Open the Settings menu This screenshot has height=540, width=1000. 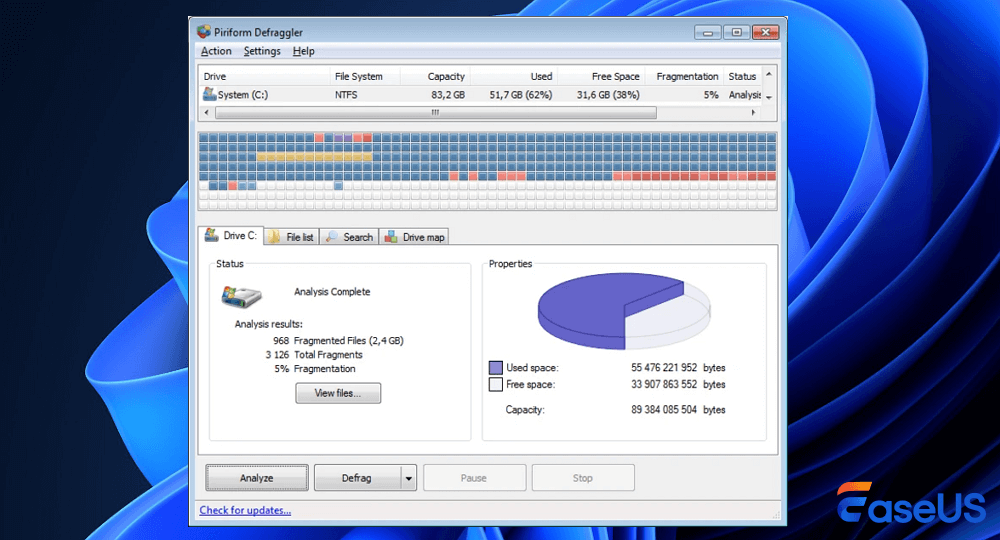pos(262,51)
